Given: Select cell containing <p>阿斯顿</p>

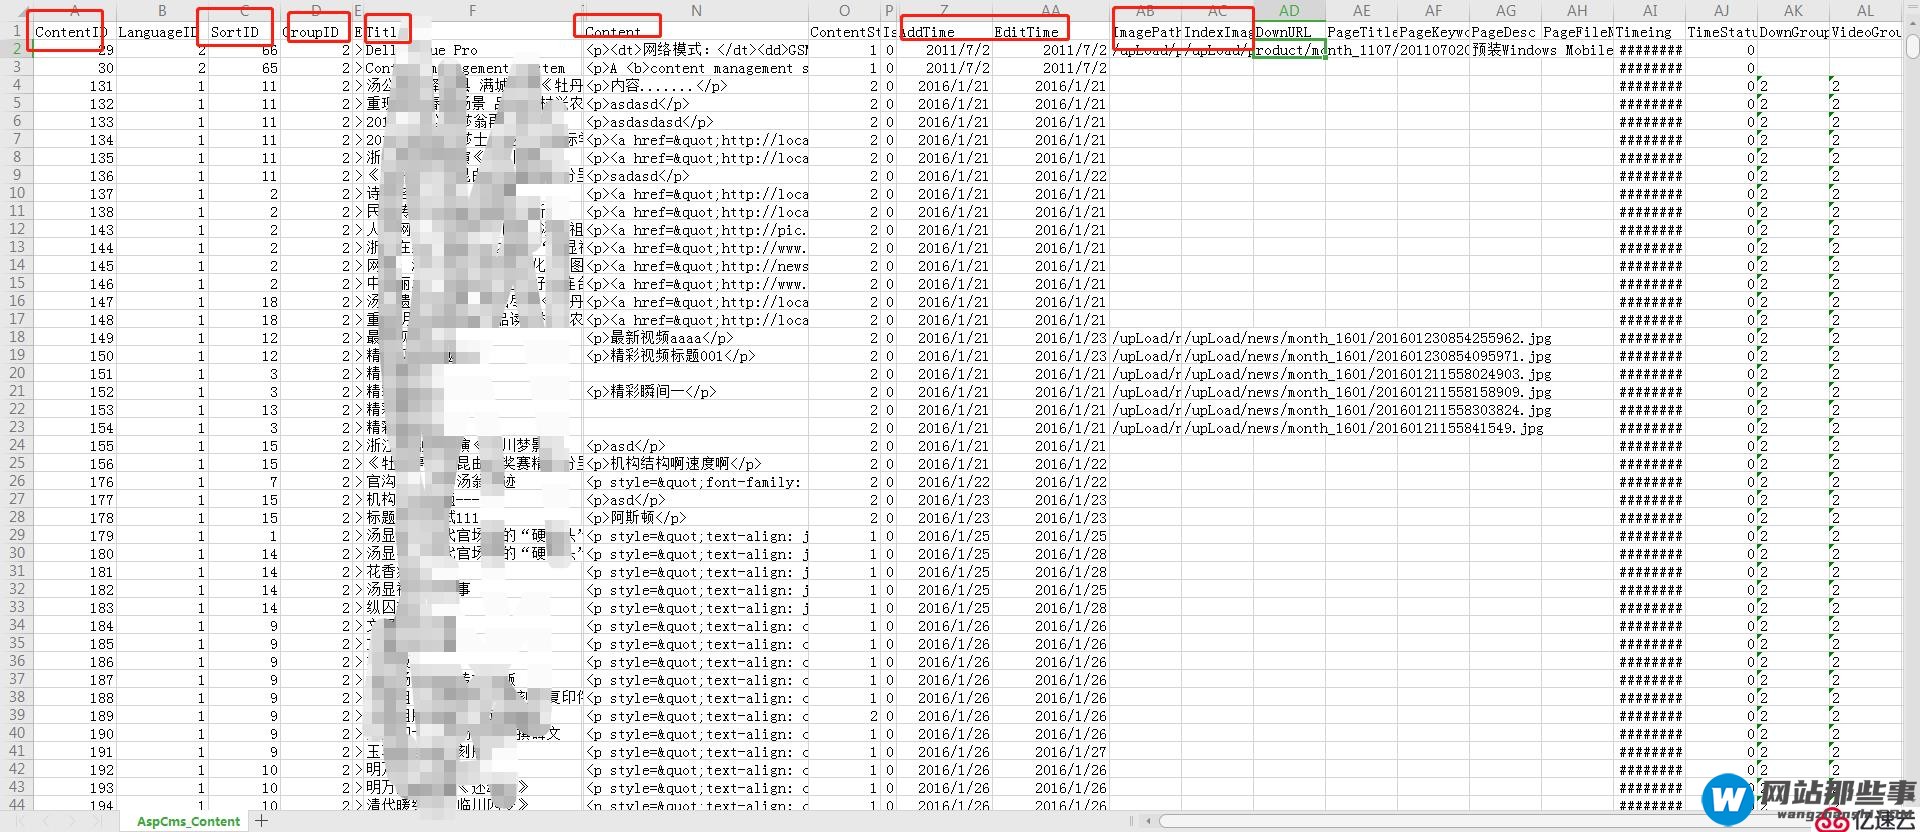Looking at the screenshot, I should [696, 517].
